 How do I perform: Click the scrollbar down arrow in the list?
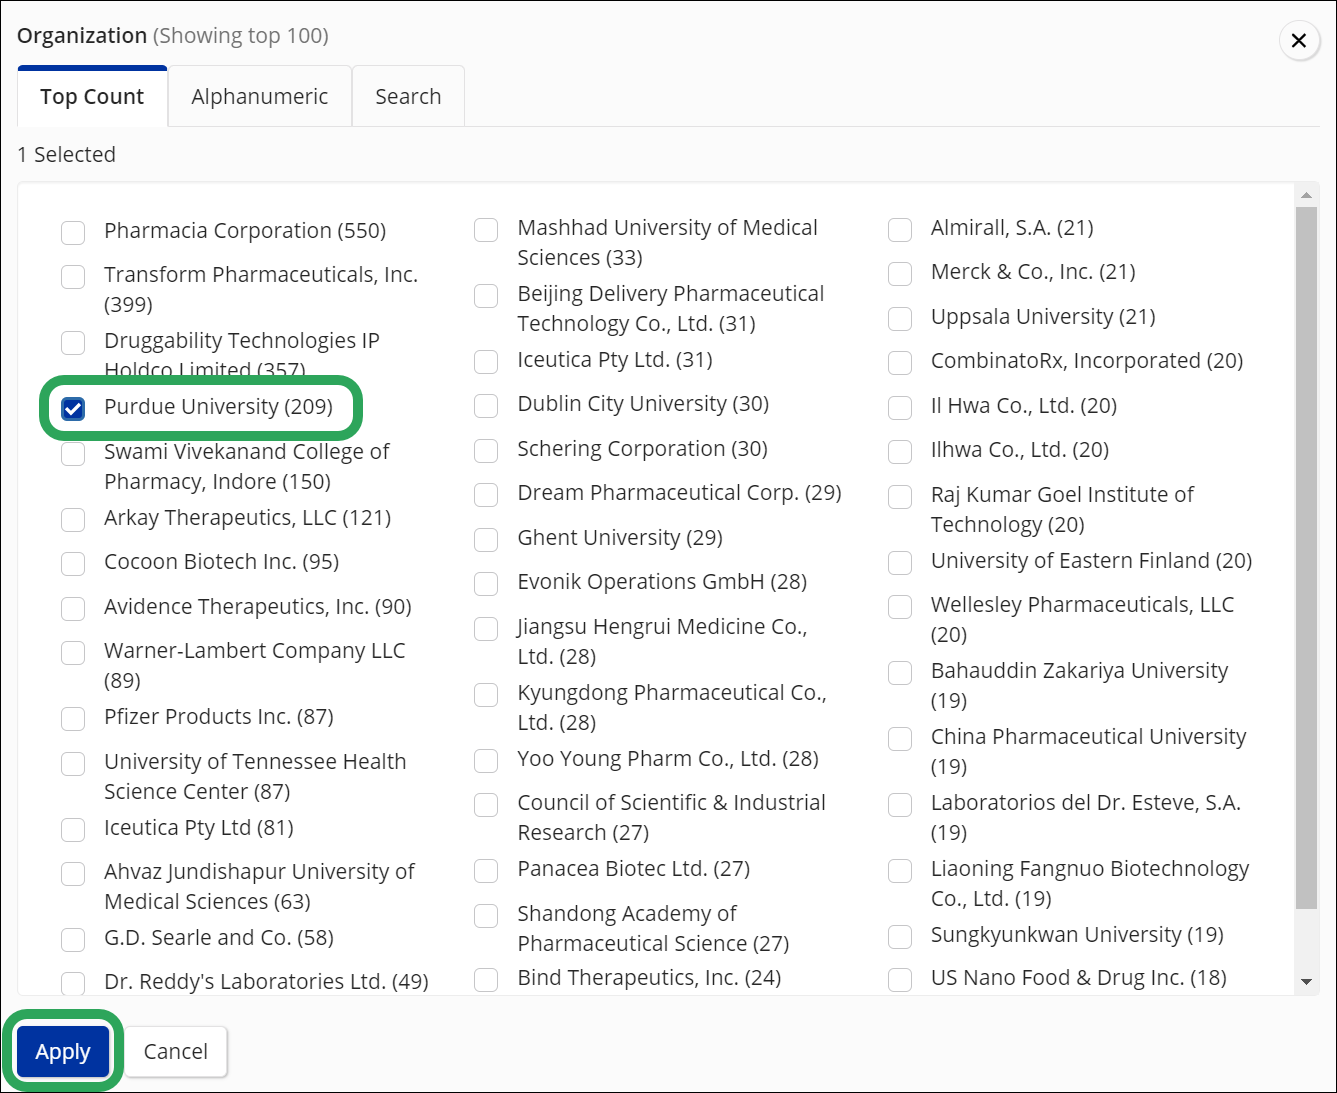click(x=1306, y=982)
